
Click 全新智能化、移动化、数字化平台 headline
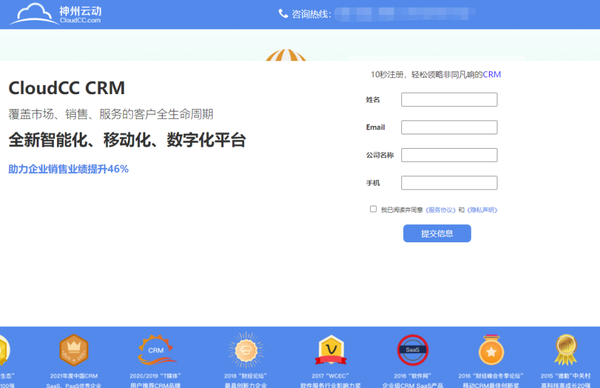click(x=127, y=140)
